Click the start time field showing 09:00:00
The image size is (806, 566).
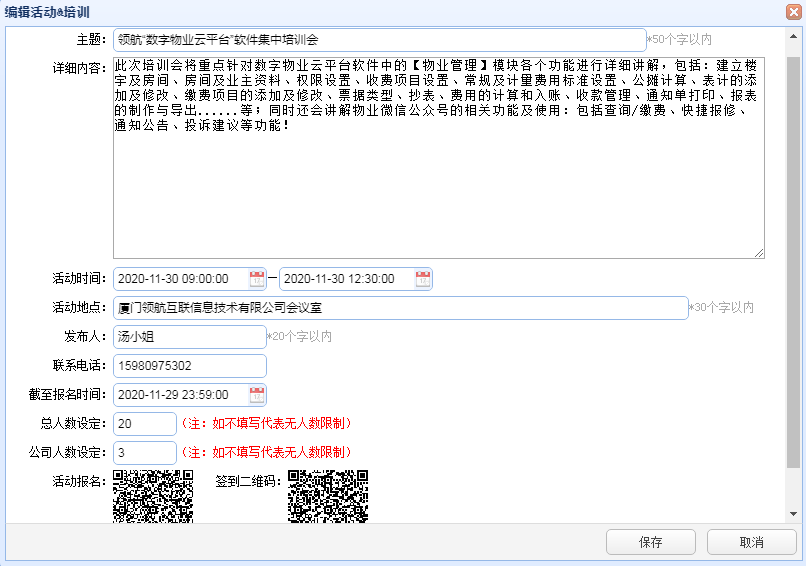(180, 279)
